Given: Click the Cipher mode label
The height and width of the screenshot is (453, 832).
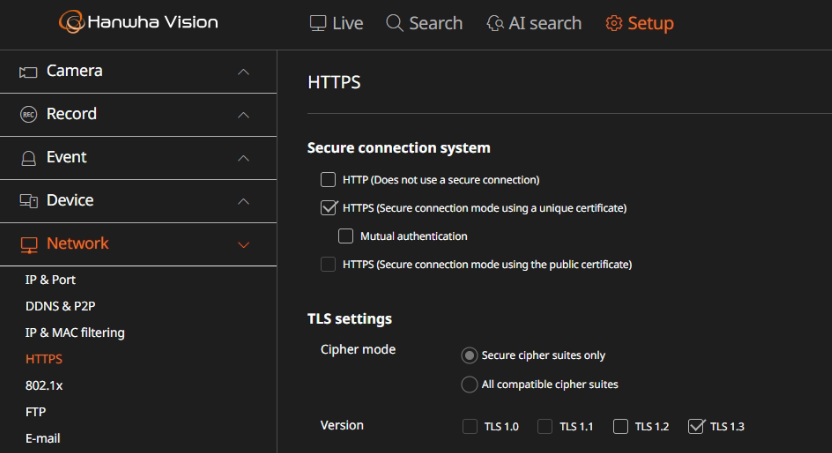Looking at the screenshot, I should pyautogui.click(x=358, y=350).
